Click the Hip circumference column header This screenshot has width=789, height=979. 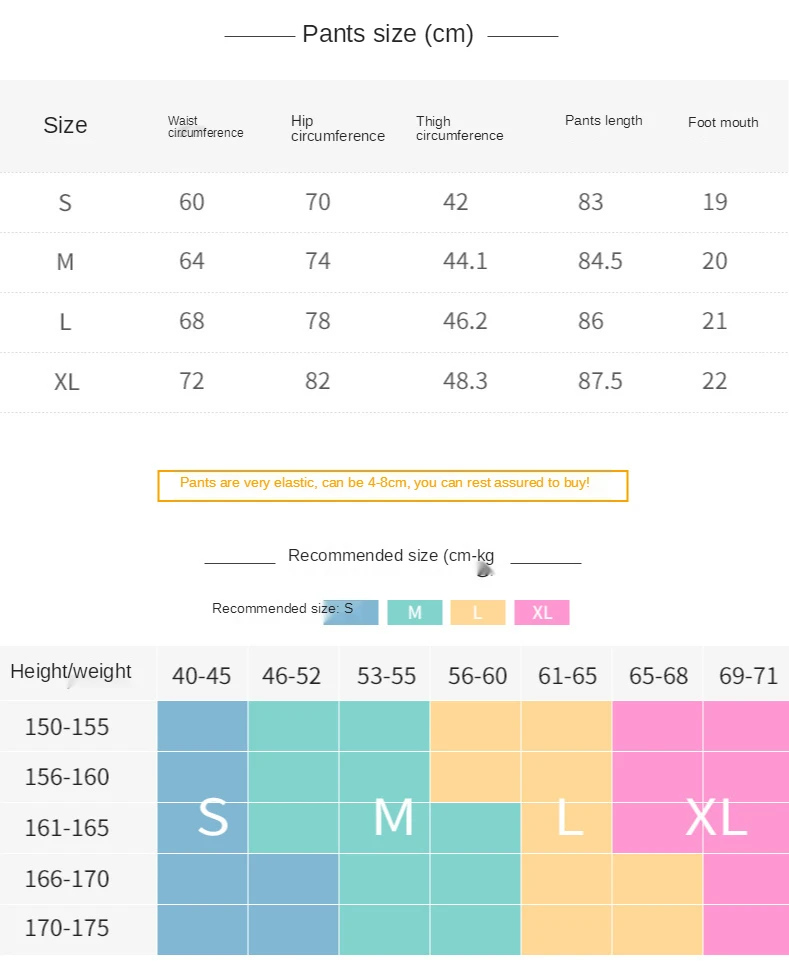pyautogui.click(x=337, y=128)
